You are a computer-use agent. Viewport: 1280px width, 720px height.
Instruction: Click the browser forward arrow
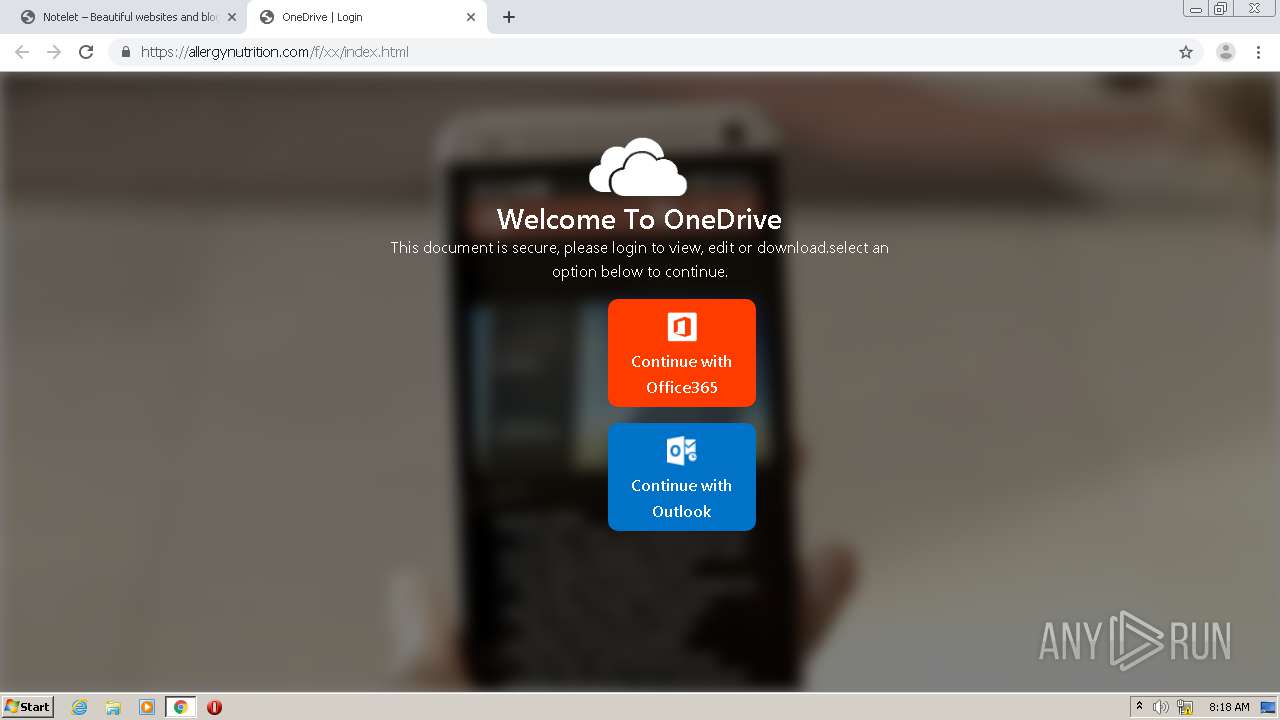54,52
